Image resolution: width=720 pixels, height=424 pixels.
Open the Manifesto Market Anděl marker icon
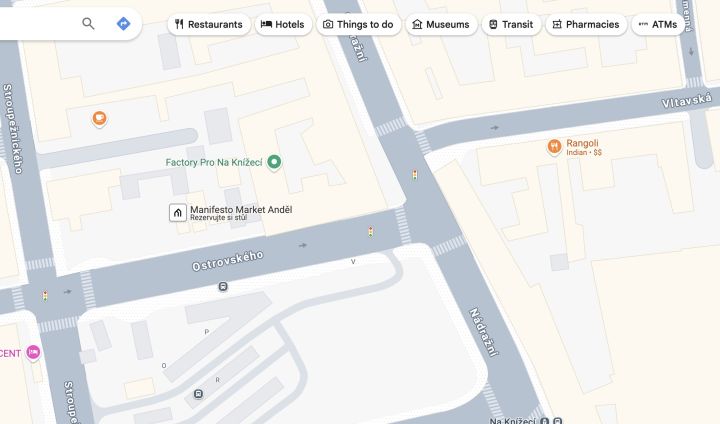(178, 213)
